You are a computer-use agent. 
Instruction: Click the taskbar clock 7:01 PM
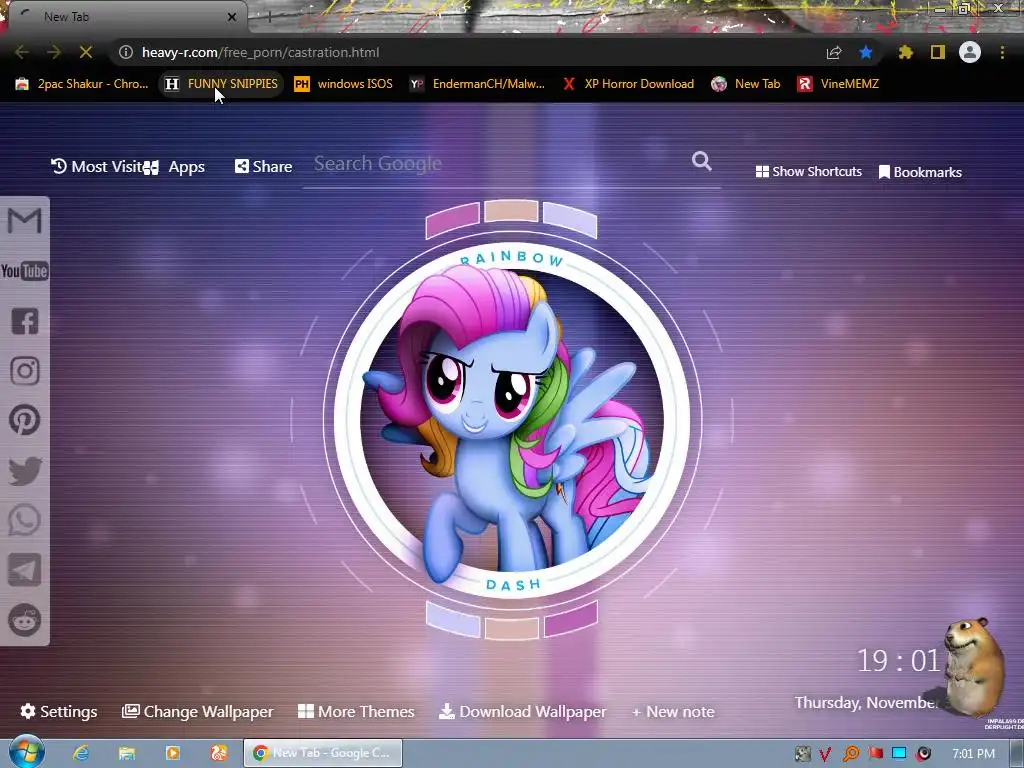tap(974, 754)
